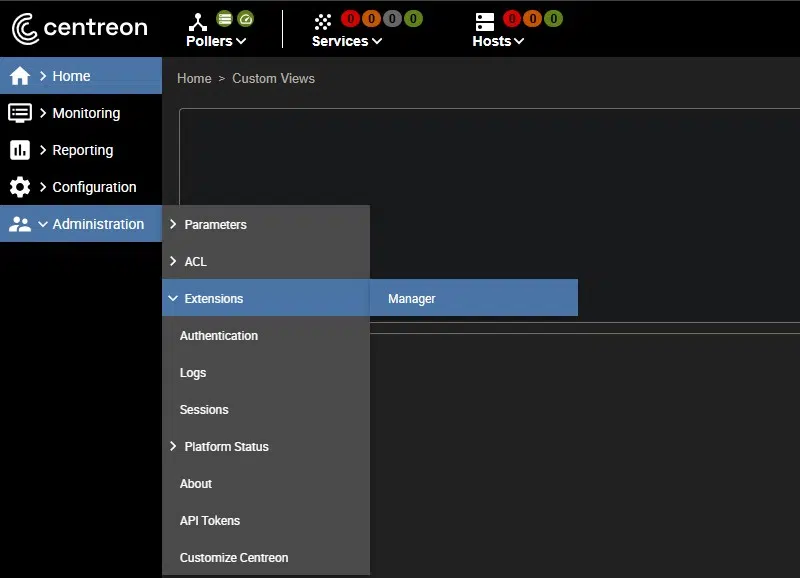Open the Pollers dropdown
Viewport: 800px width, 578px height.
pyautogui.click(x=216, y=41)
